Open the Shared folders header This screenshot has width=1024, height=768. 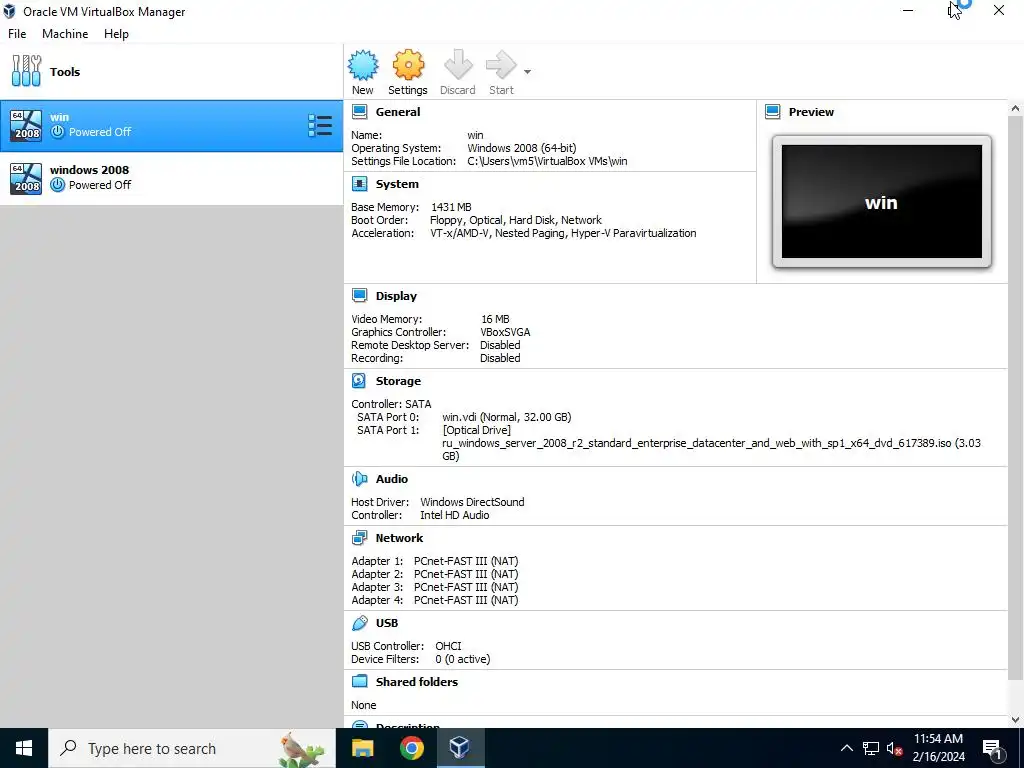tap(417, 682)
